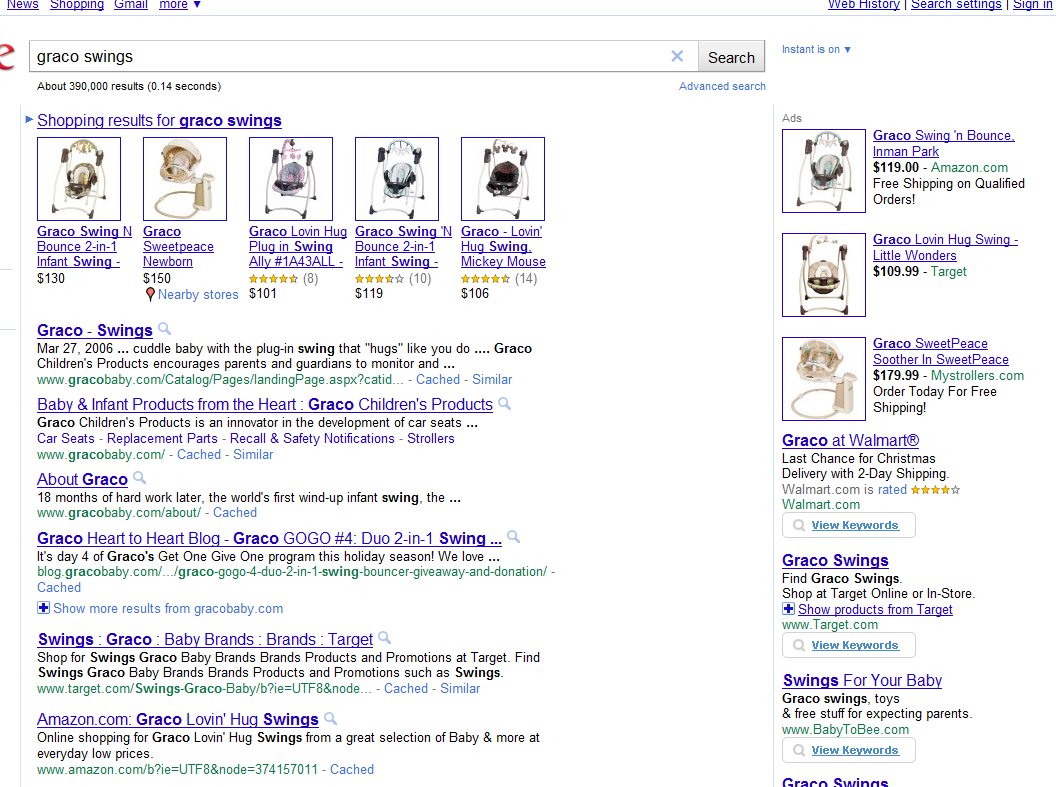Open the News tab

tap(22, 5)
